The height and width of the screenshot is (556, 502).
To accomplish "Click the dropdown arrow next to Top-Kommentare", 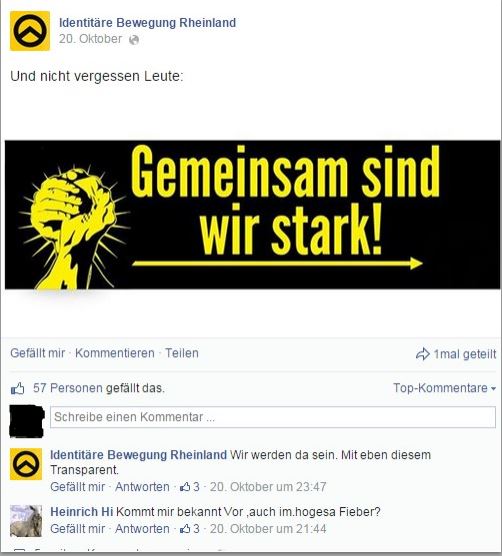I will [493, 389].
